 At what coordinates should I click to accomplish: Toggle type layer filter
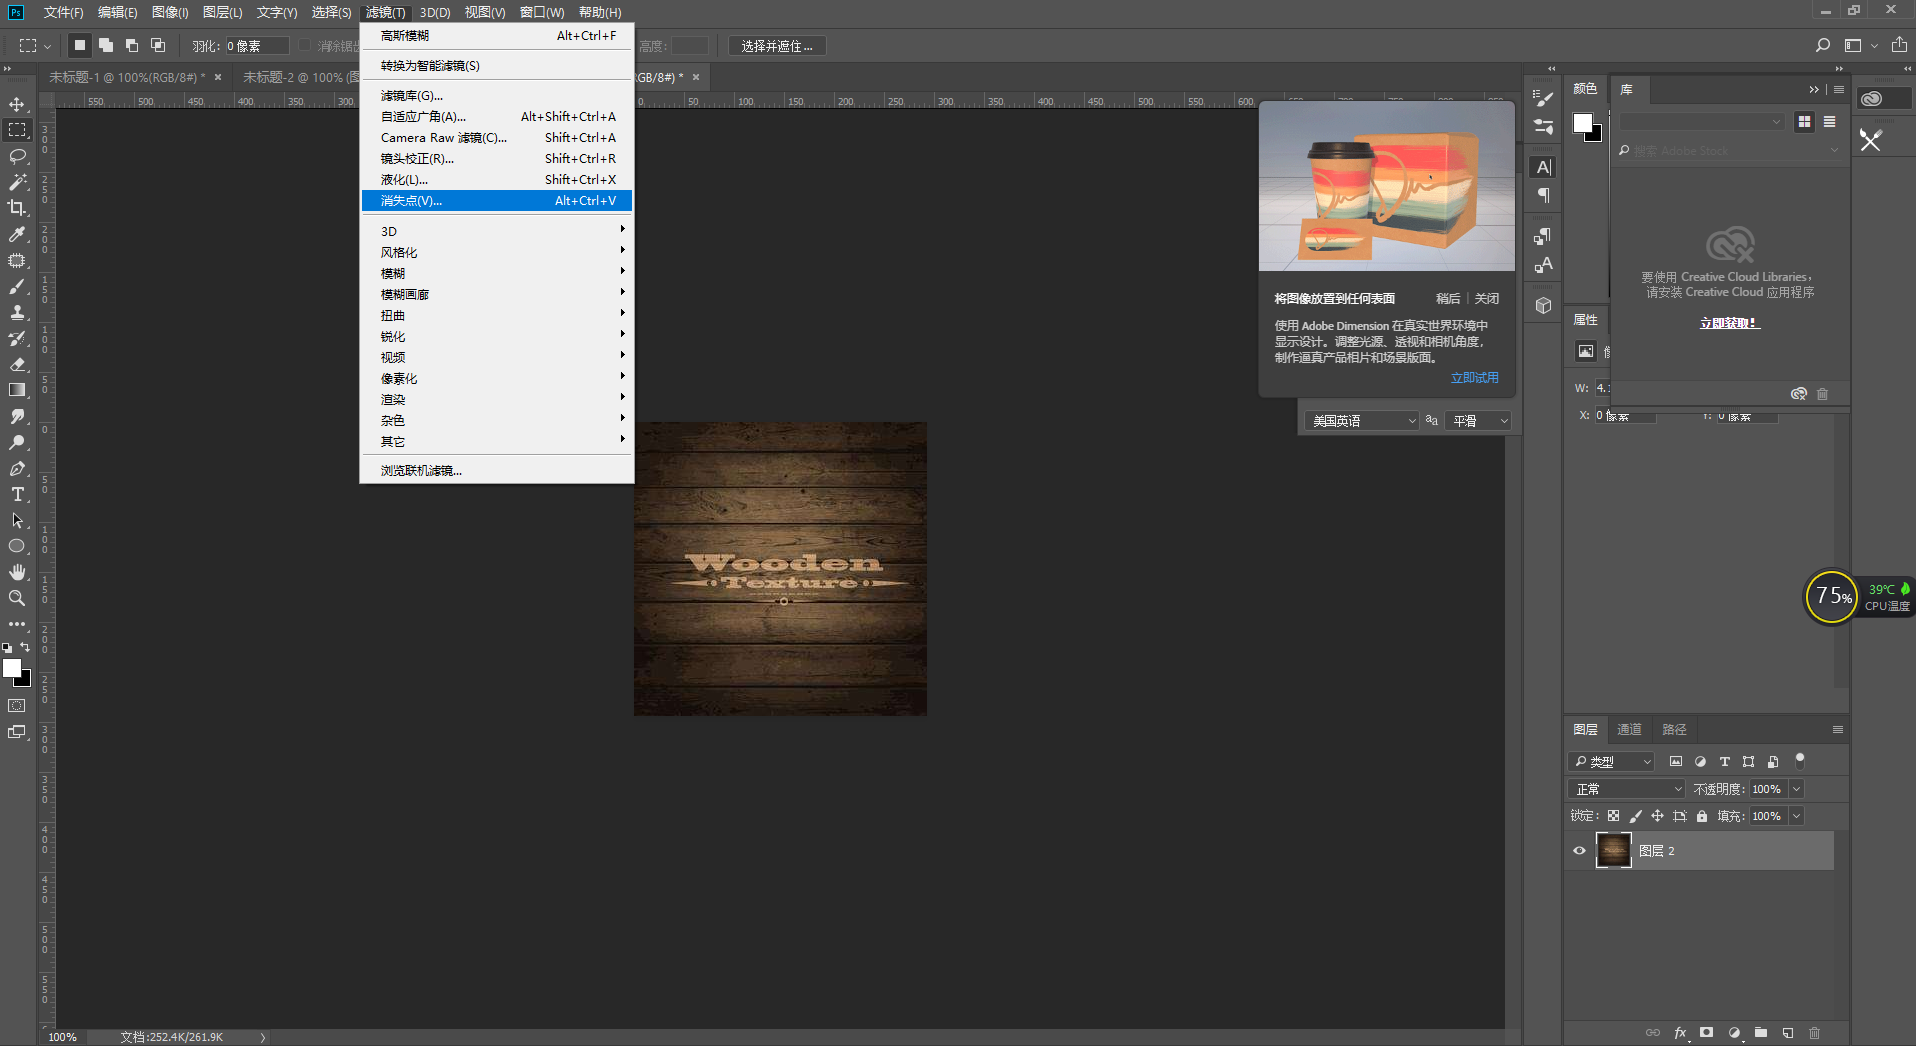pos(1725,761)
